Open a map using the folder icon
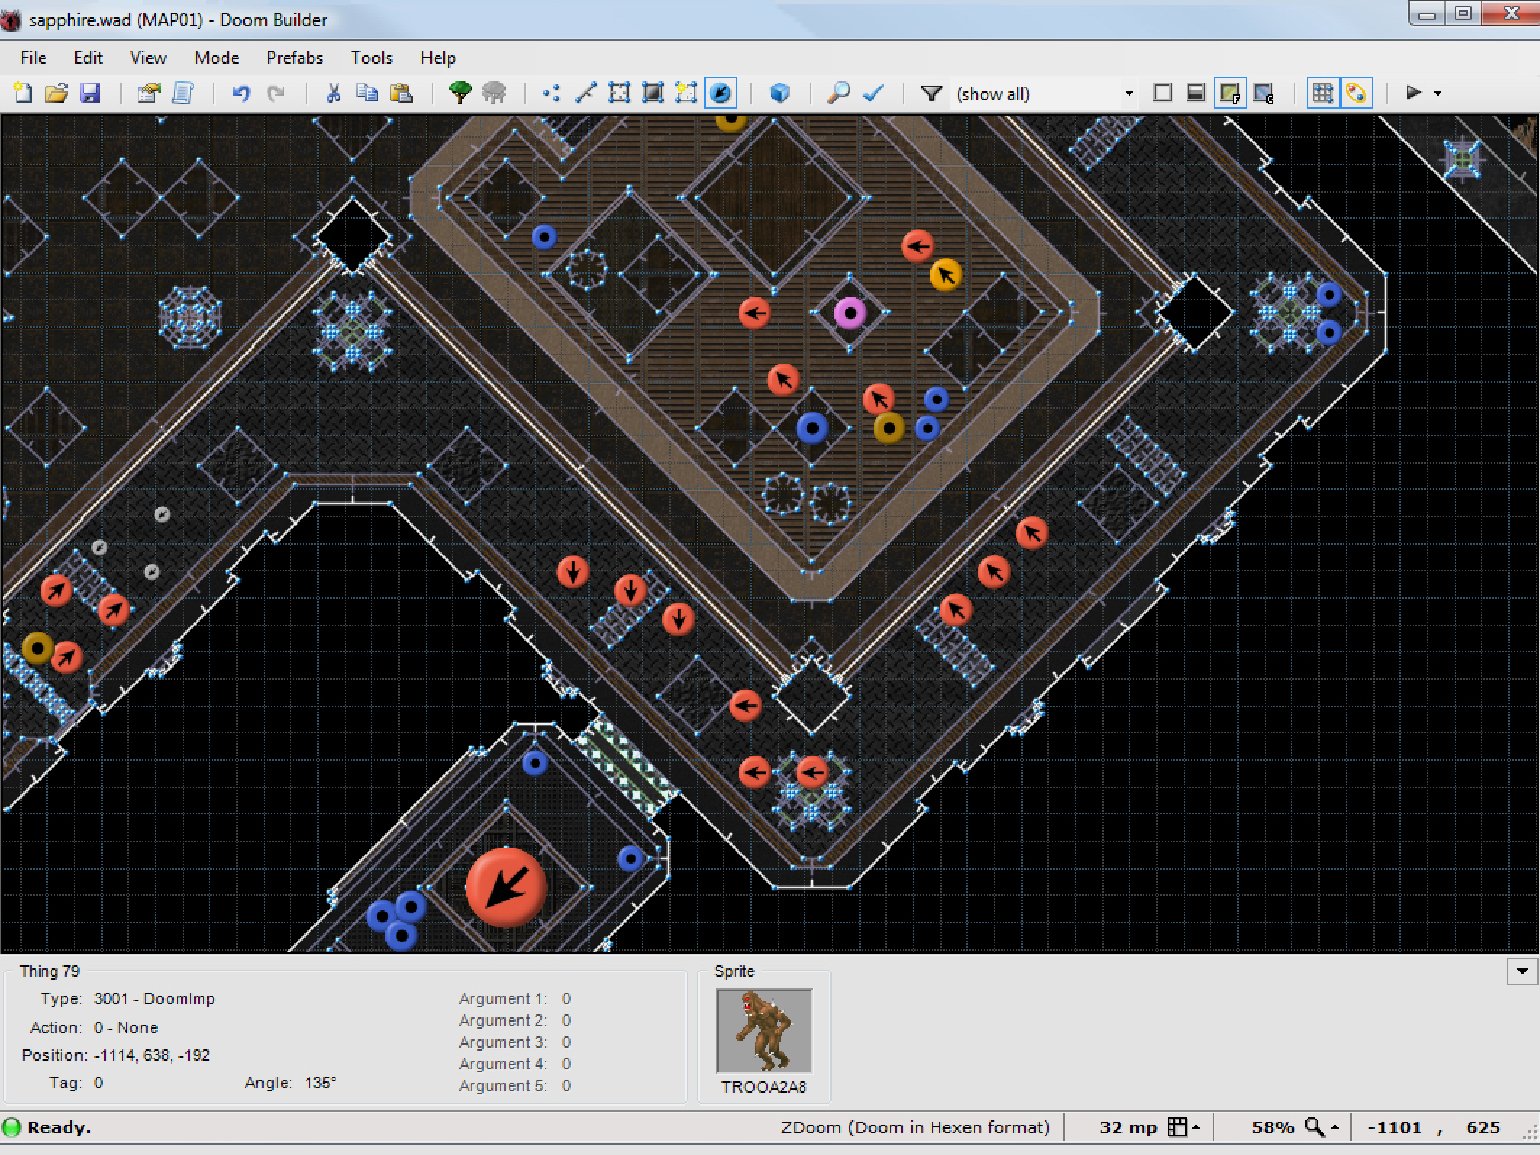The width and height of the screenshot is (1540, 1155). (x=56, y=93)
